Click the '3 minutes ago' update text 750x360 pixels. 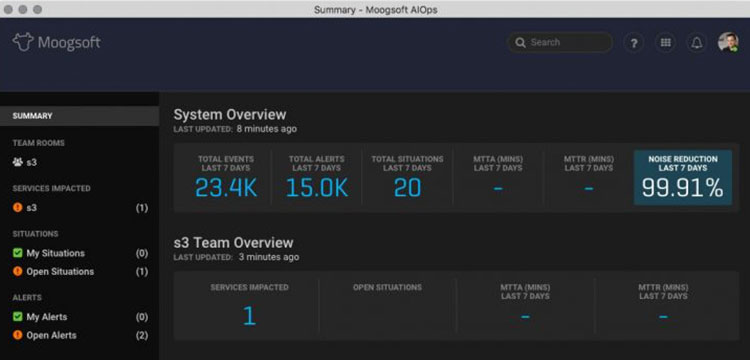(x=269, y=257)
